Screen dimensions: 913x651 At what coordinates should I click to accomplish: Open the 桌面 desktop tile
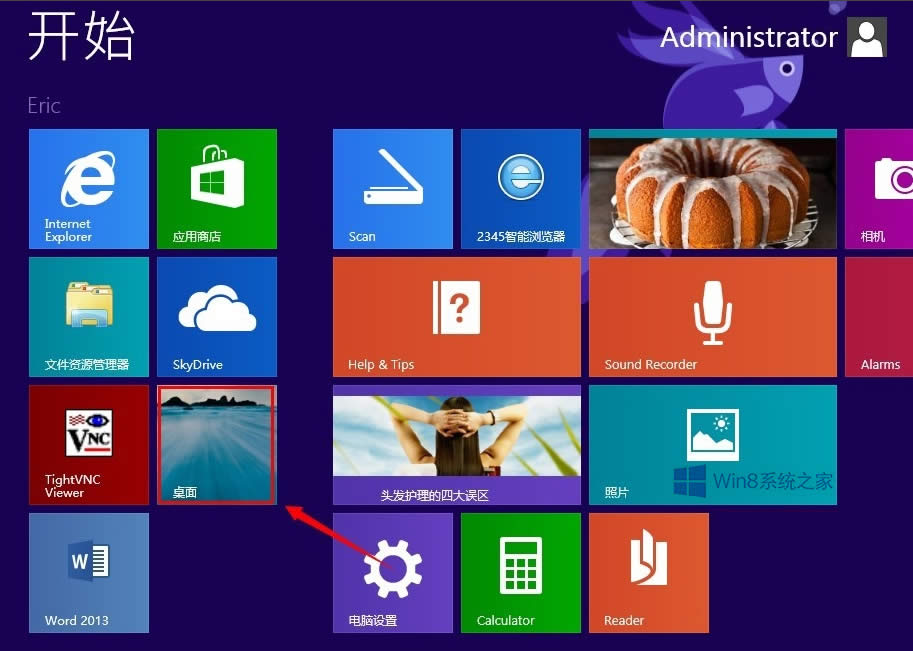[x=217, y=445]
